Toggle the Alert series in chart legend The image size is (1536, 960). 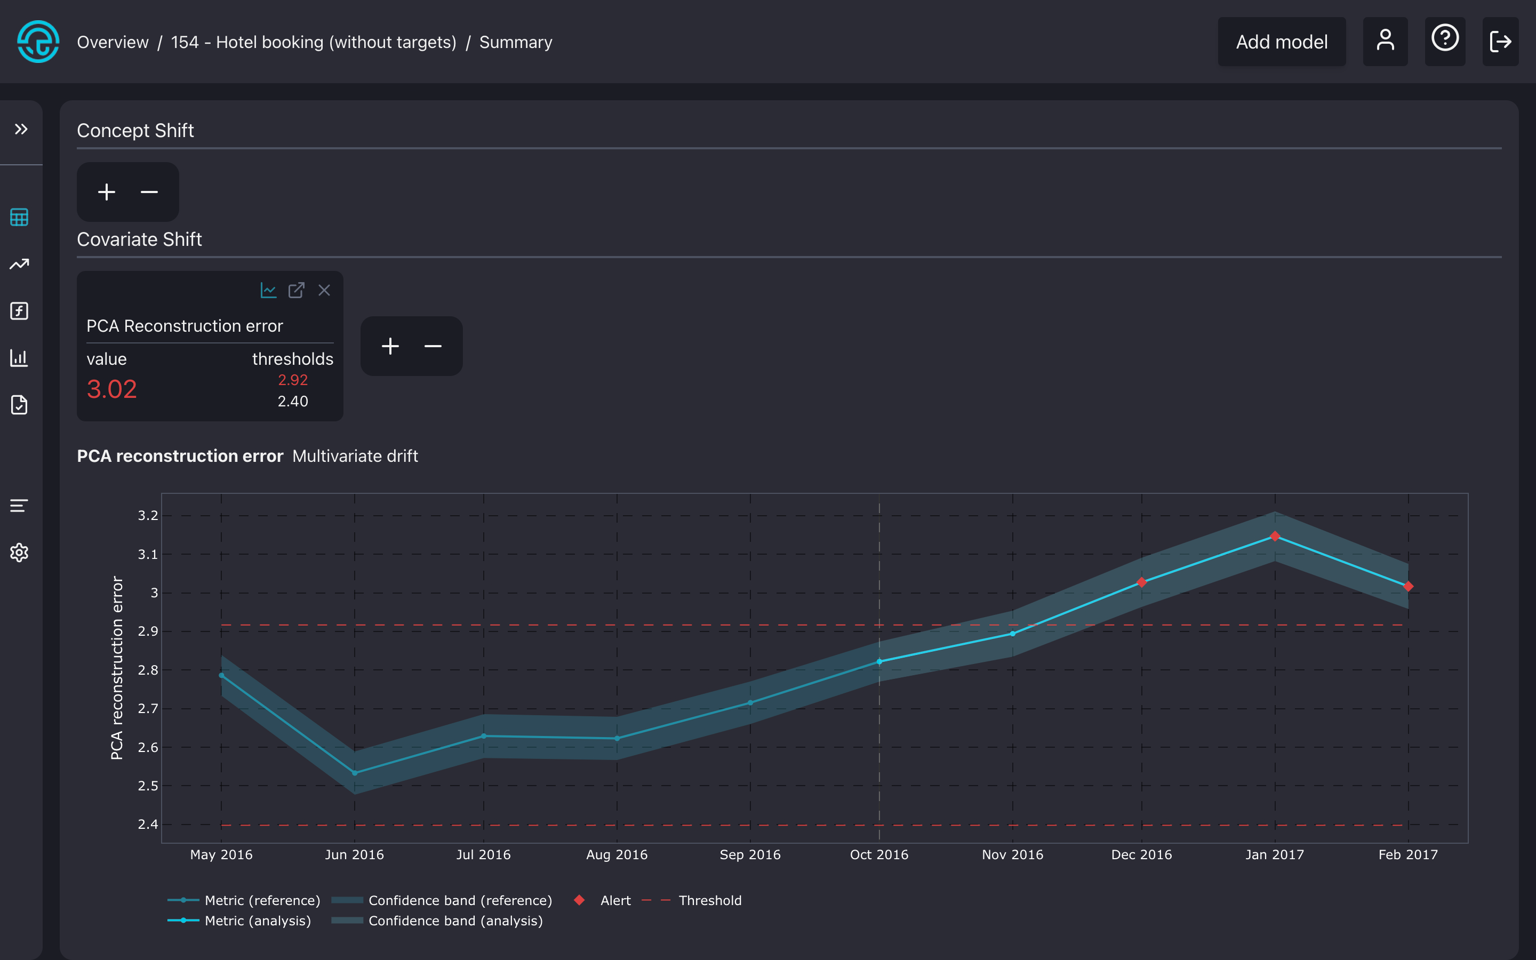(x=602, y=900)
